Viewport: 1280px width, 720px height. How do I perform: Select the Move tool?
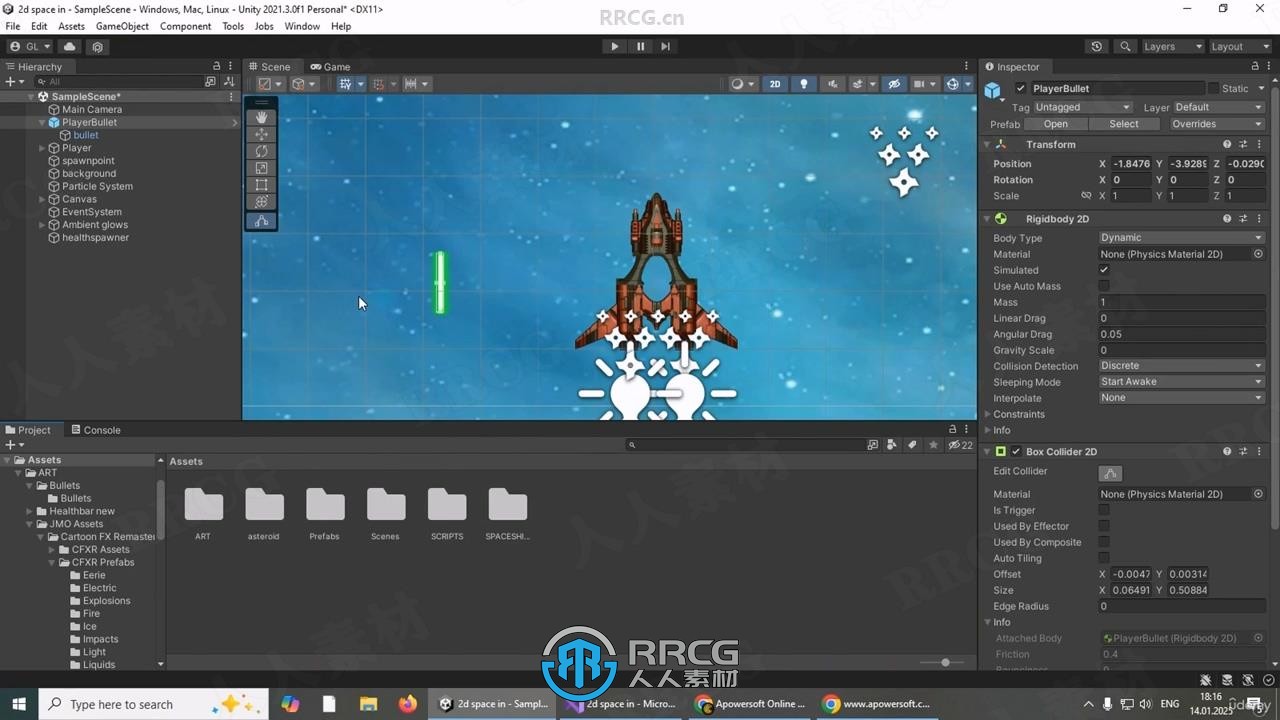click(x=261, y=134)
